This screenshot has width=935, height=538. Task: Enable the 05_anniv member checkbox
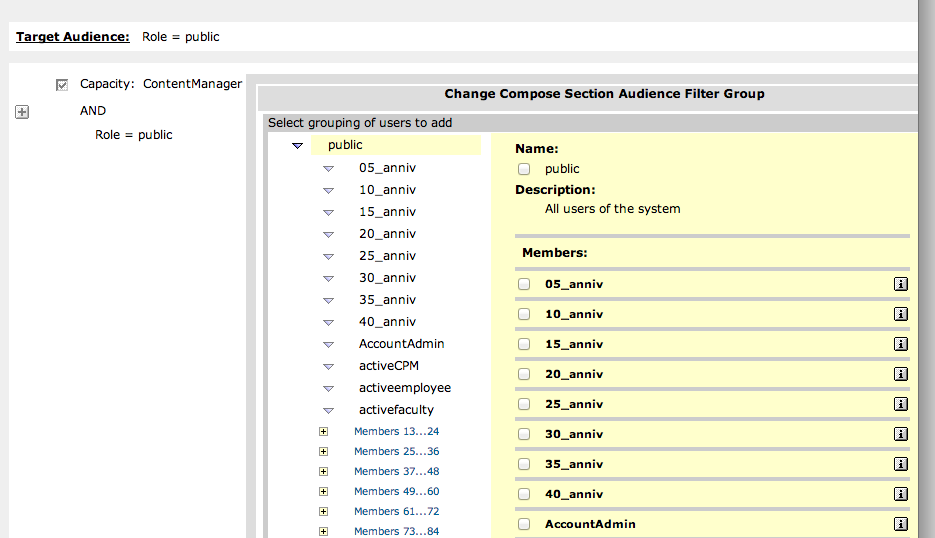click(524, 284)
